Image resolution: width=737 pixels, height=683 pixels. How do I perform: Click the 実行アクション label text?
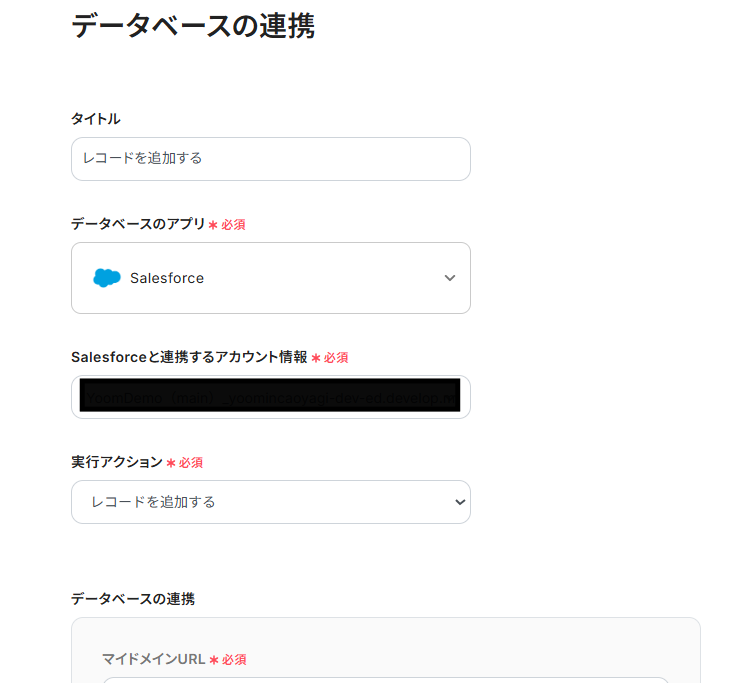(116, 462)
